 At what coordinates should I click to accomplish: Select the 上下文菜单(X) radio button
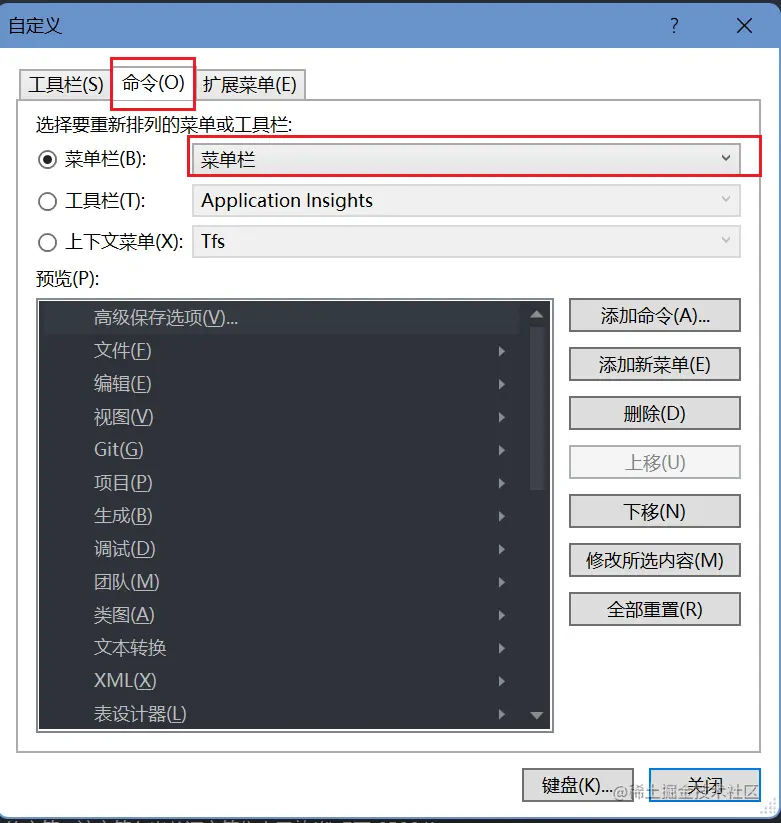tap(47, 242)
